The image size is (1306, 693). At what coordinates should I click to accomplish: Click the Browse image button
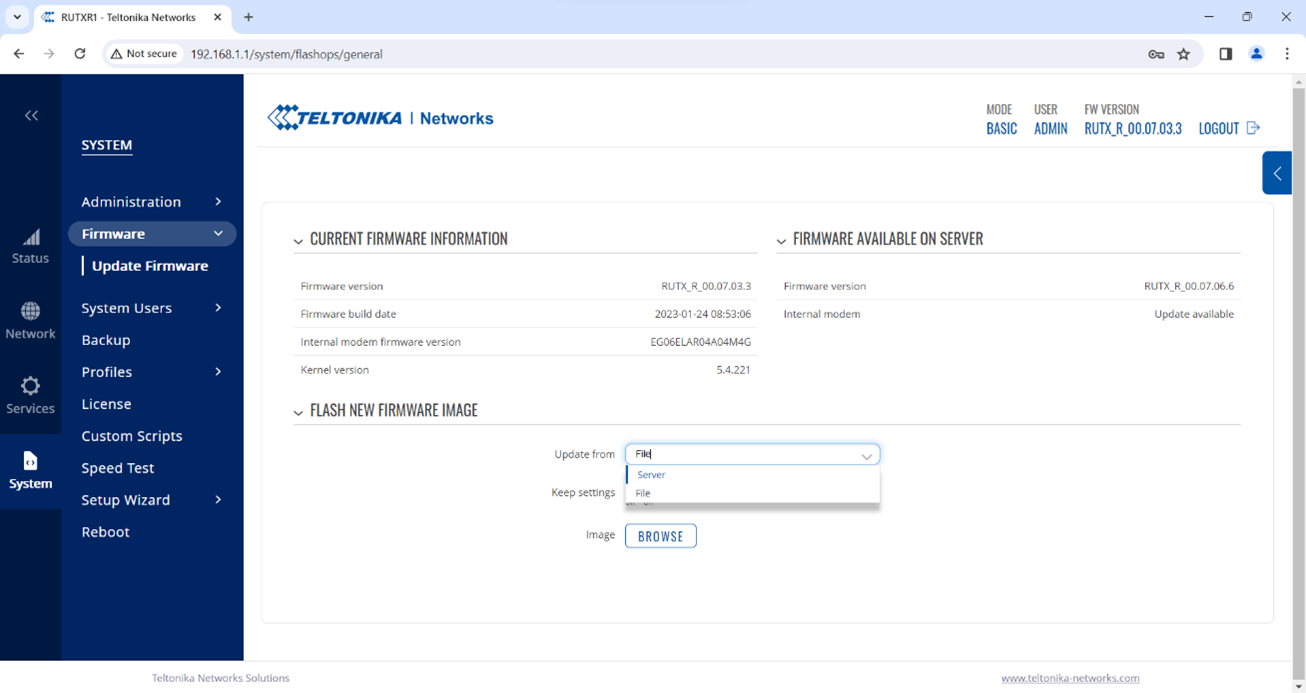point(660,536)
